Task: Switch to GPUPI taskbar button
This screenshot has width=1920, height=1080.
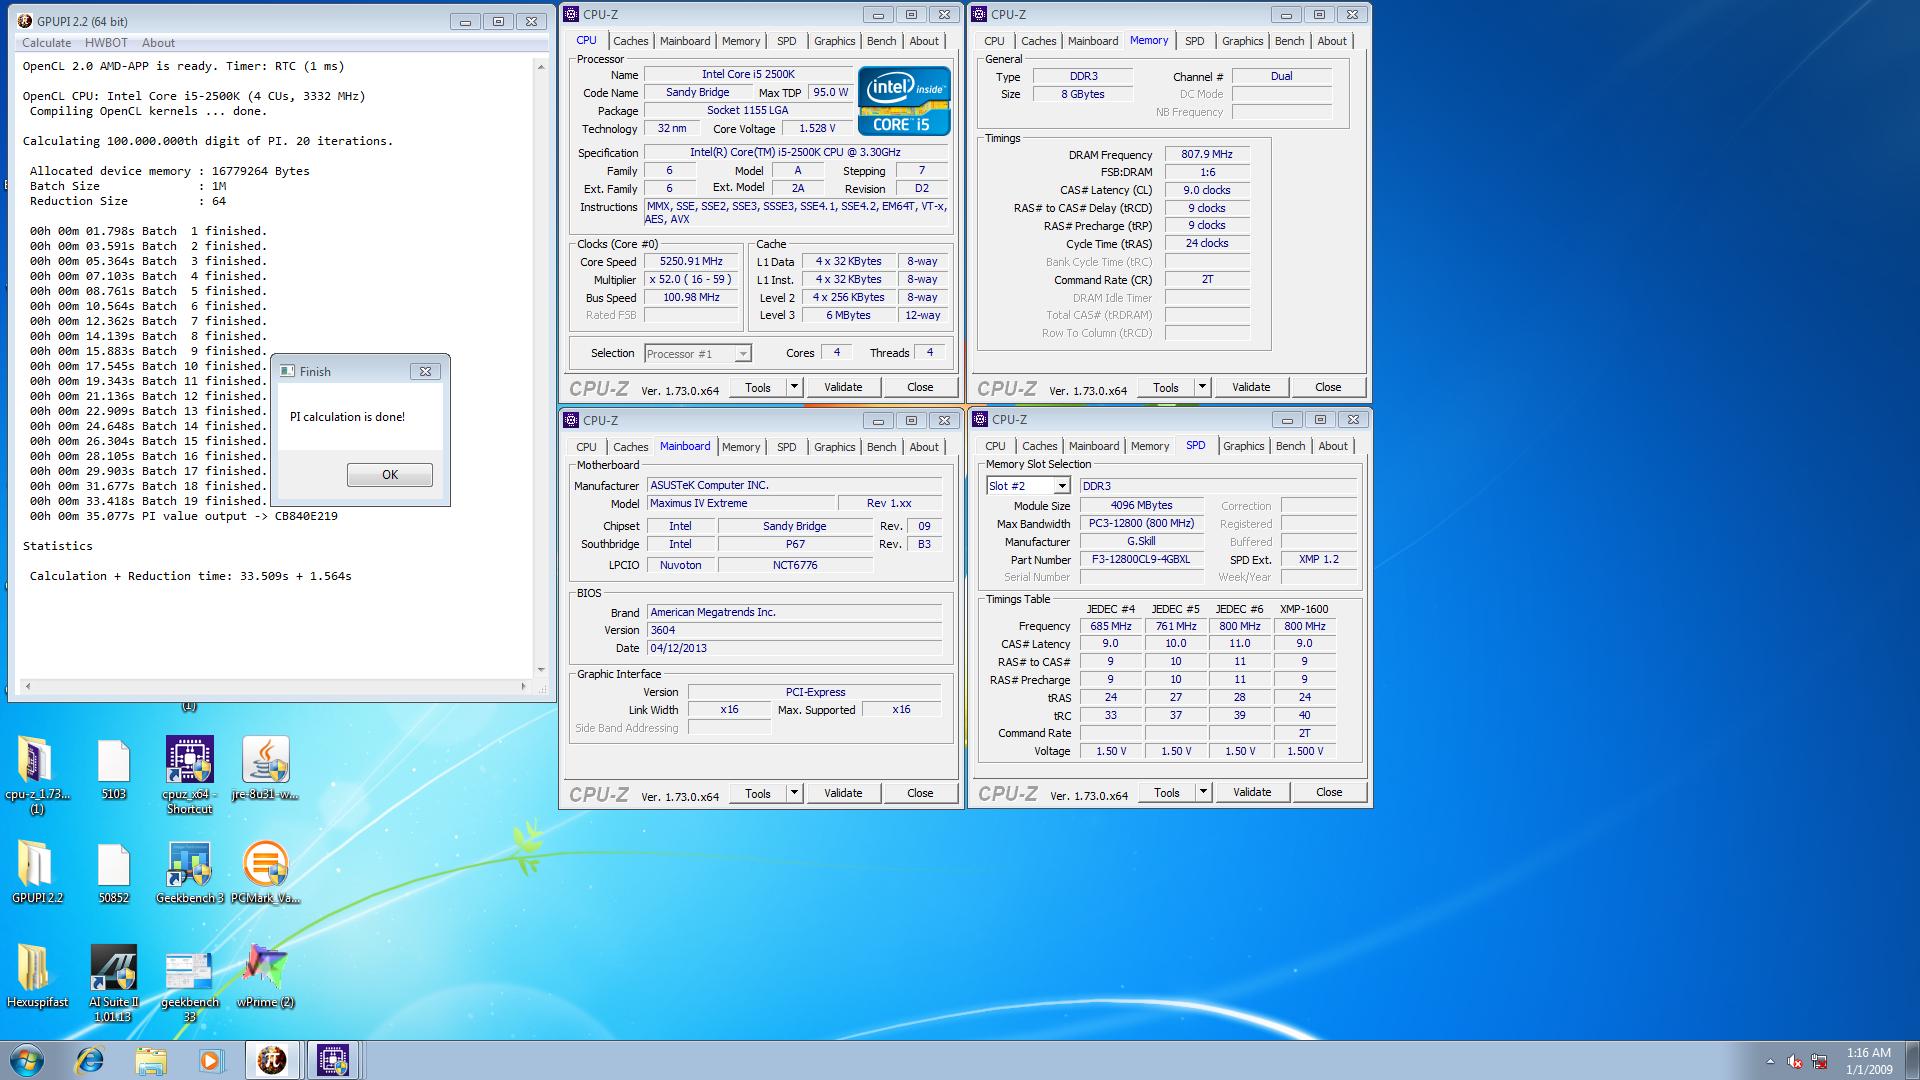Action: tap(272, 1060)
